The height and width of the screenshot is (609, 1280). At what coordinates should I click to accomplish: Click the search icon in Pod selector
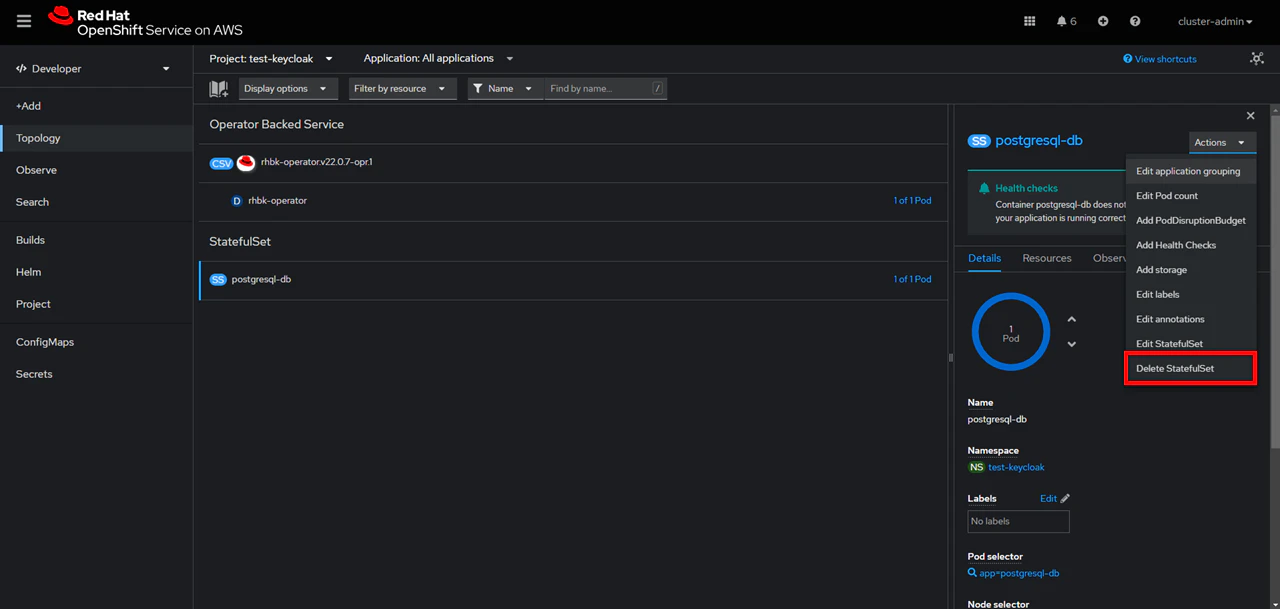tap(972, 573)
